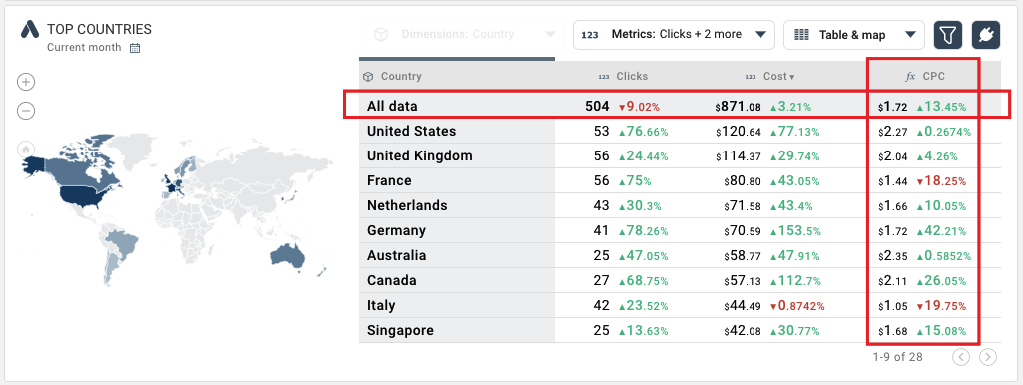Select the Italy row
Screen dimensions: 1023x385
tap(679, 305)
